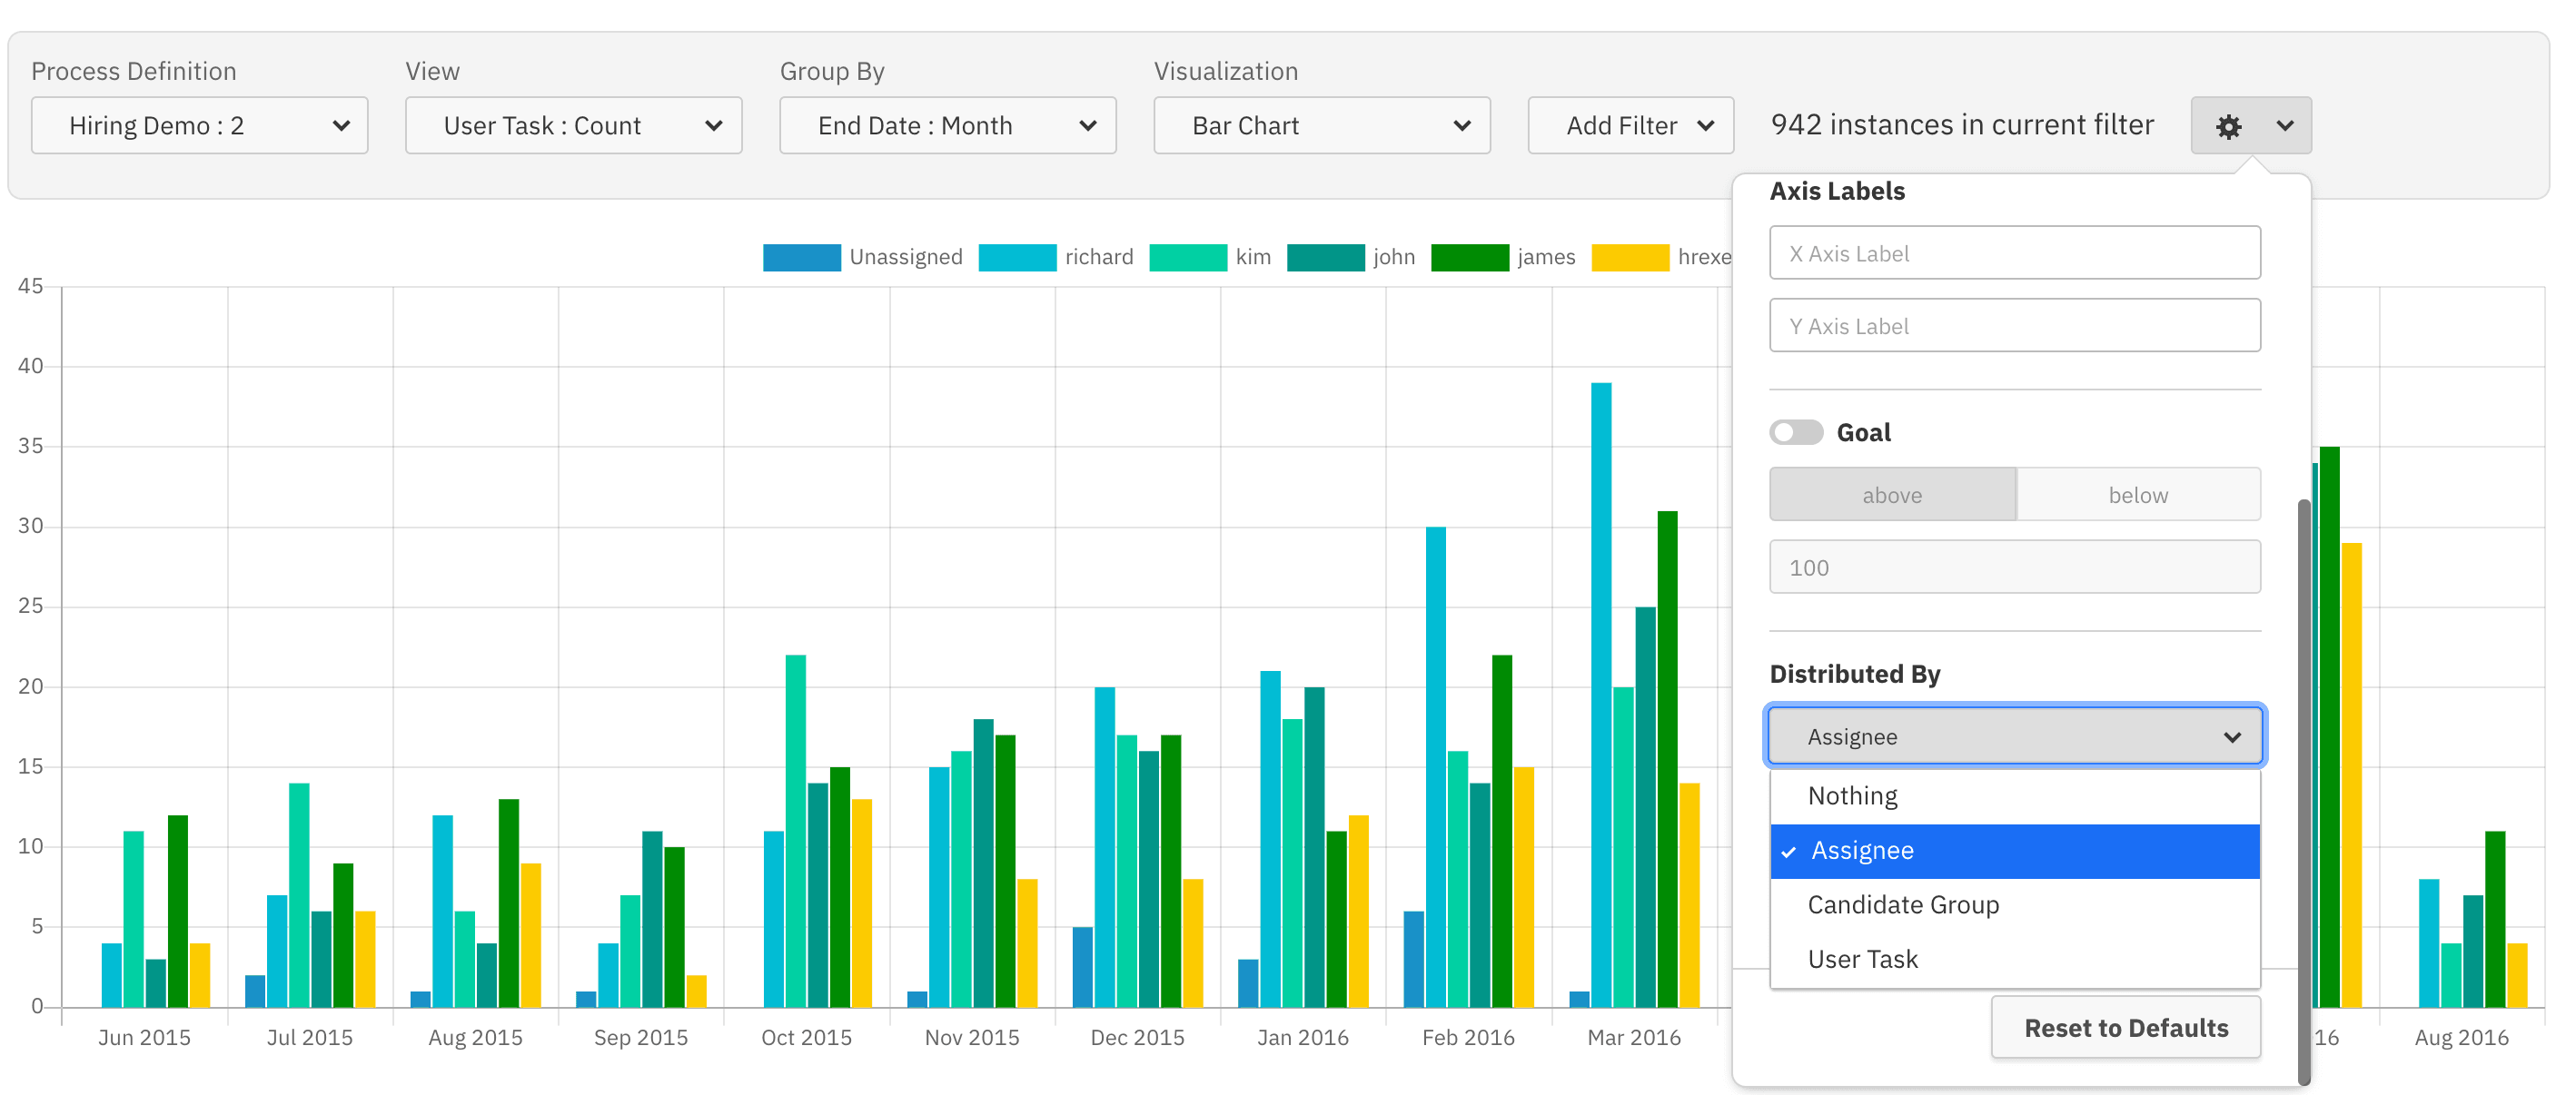Toggle the Goal switch
The image size is (2576, 1095).
(1796, 433)
